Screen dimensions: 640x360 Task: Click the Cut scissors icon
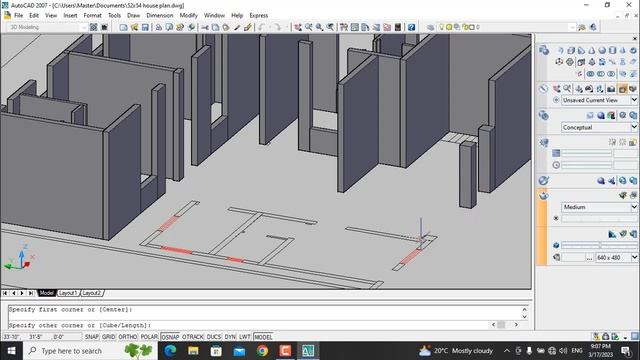pos(204,27)
